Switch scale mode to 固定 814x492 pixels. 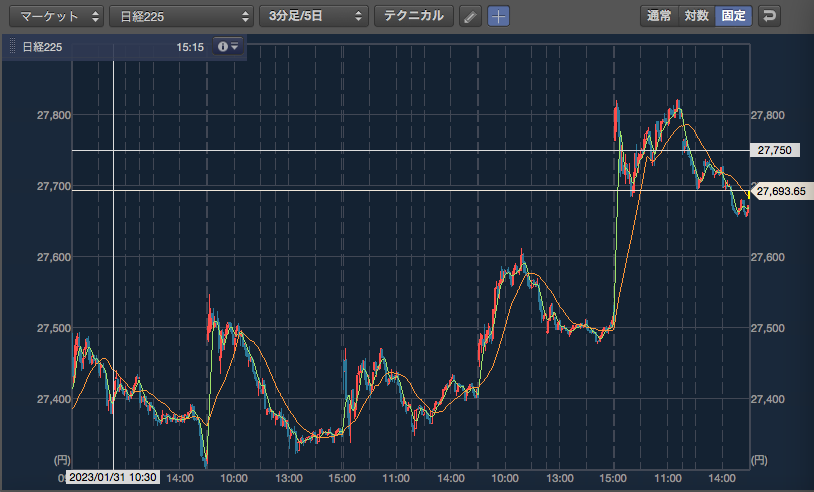[734, 16]
